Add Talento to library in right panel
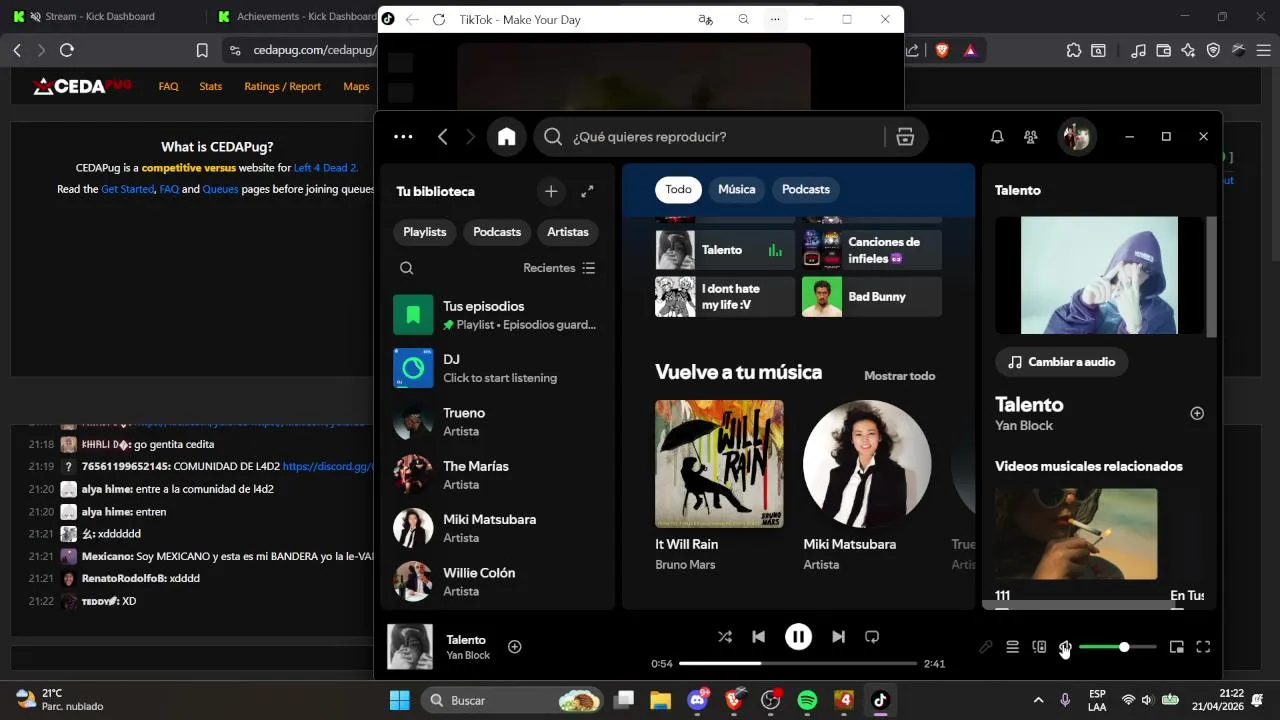The image size is (1280, 720). (1197, 413)
